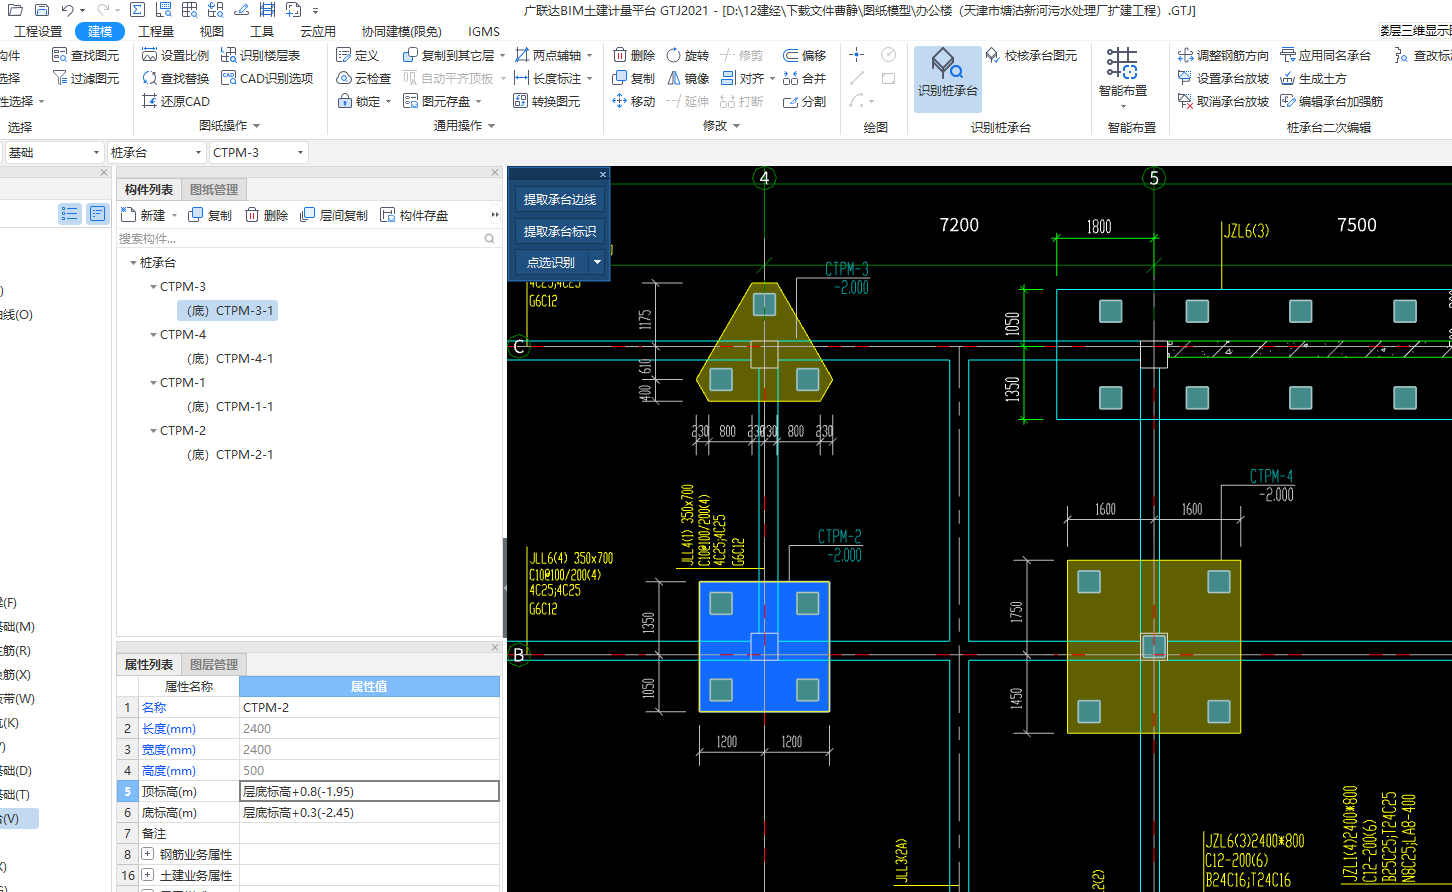Switch to 视图 ribbon tab
The image size is (1452, 892).
[x=212, y=31]
